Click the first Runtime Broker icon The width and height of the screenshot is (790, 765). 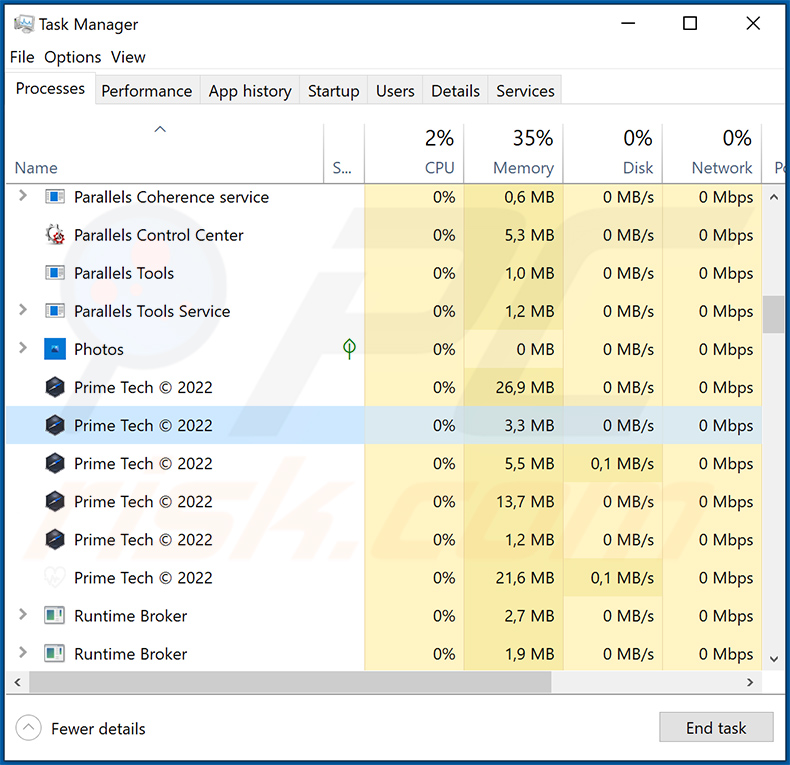pos(55,616)
